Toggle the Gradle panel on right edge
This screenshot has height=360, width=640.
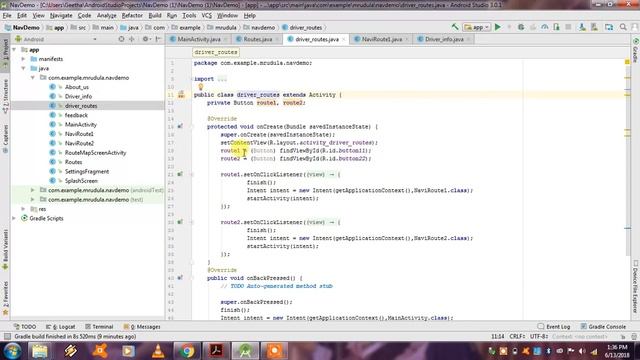point(636,51)
